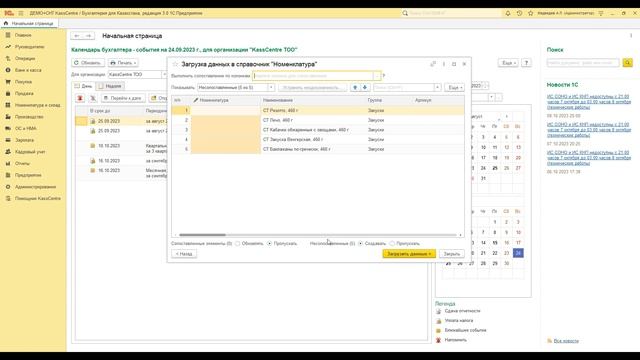Click the Поиск panel input field
Screen dimensions: 640x360
(x=583, y=62)
